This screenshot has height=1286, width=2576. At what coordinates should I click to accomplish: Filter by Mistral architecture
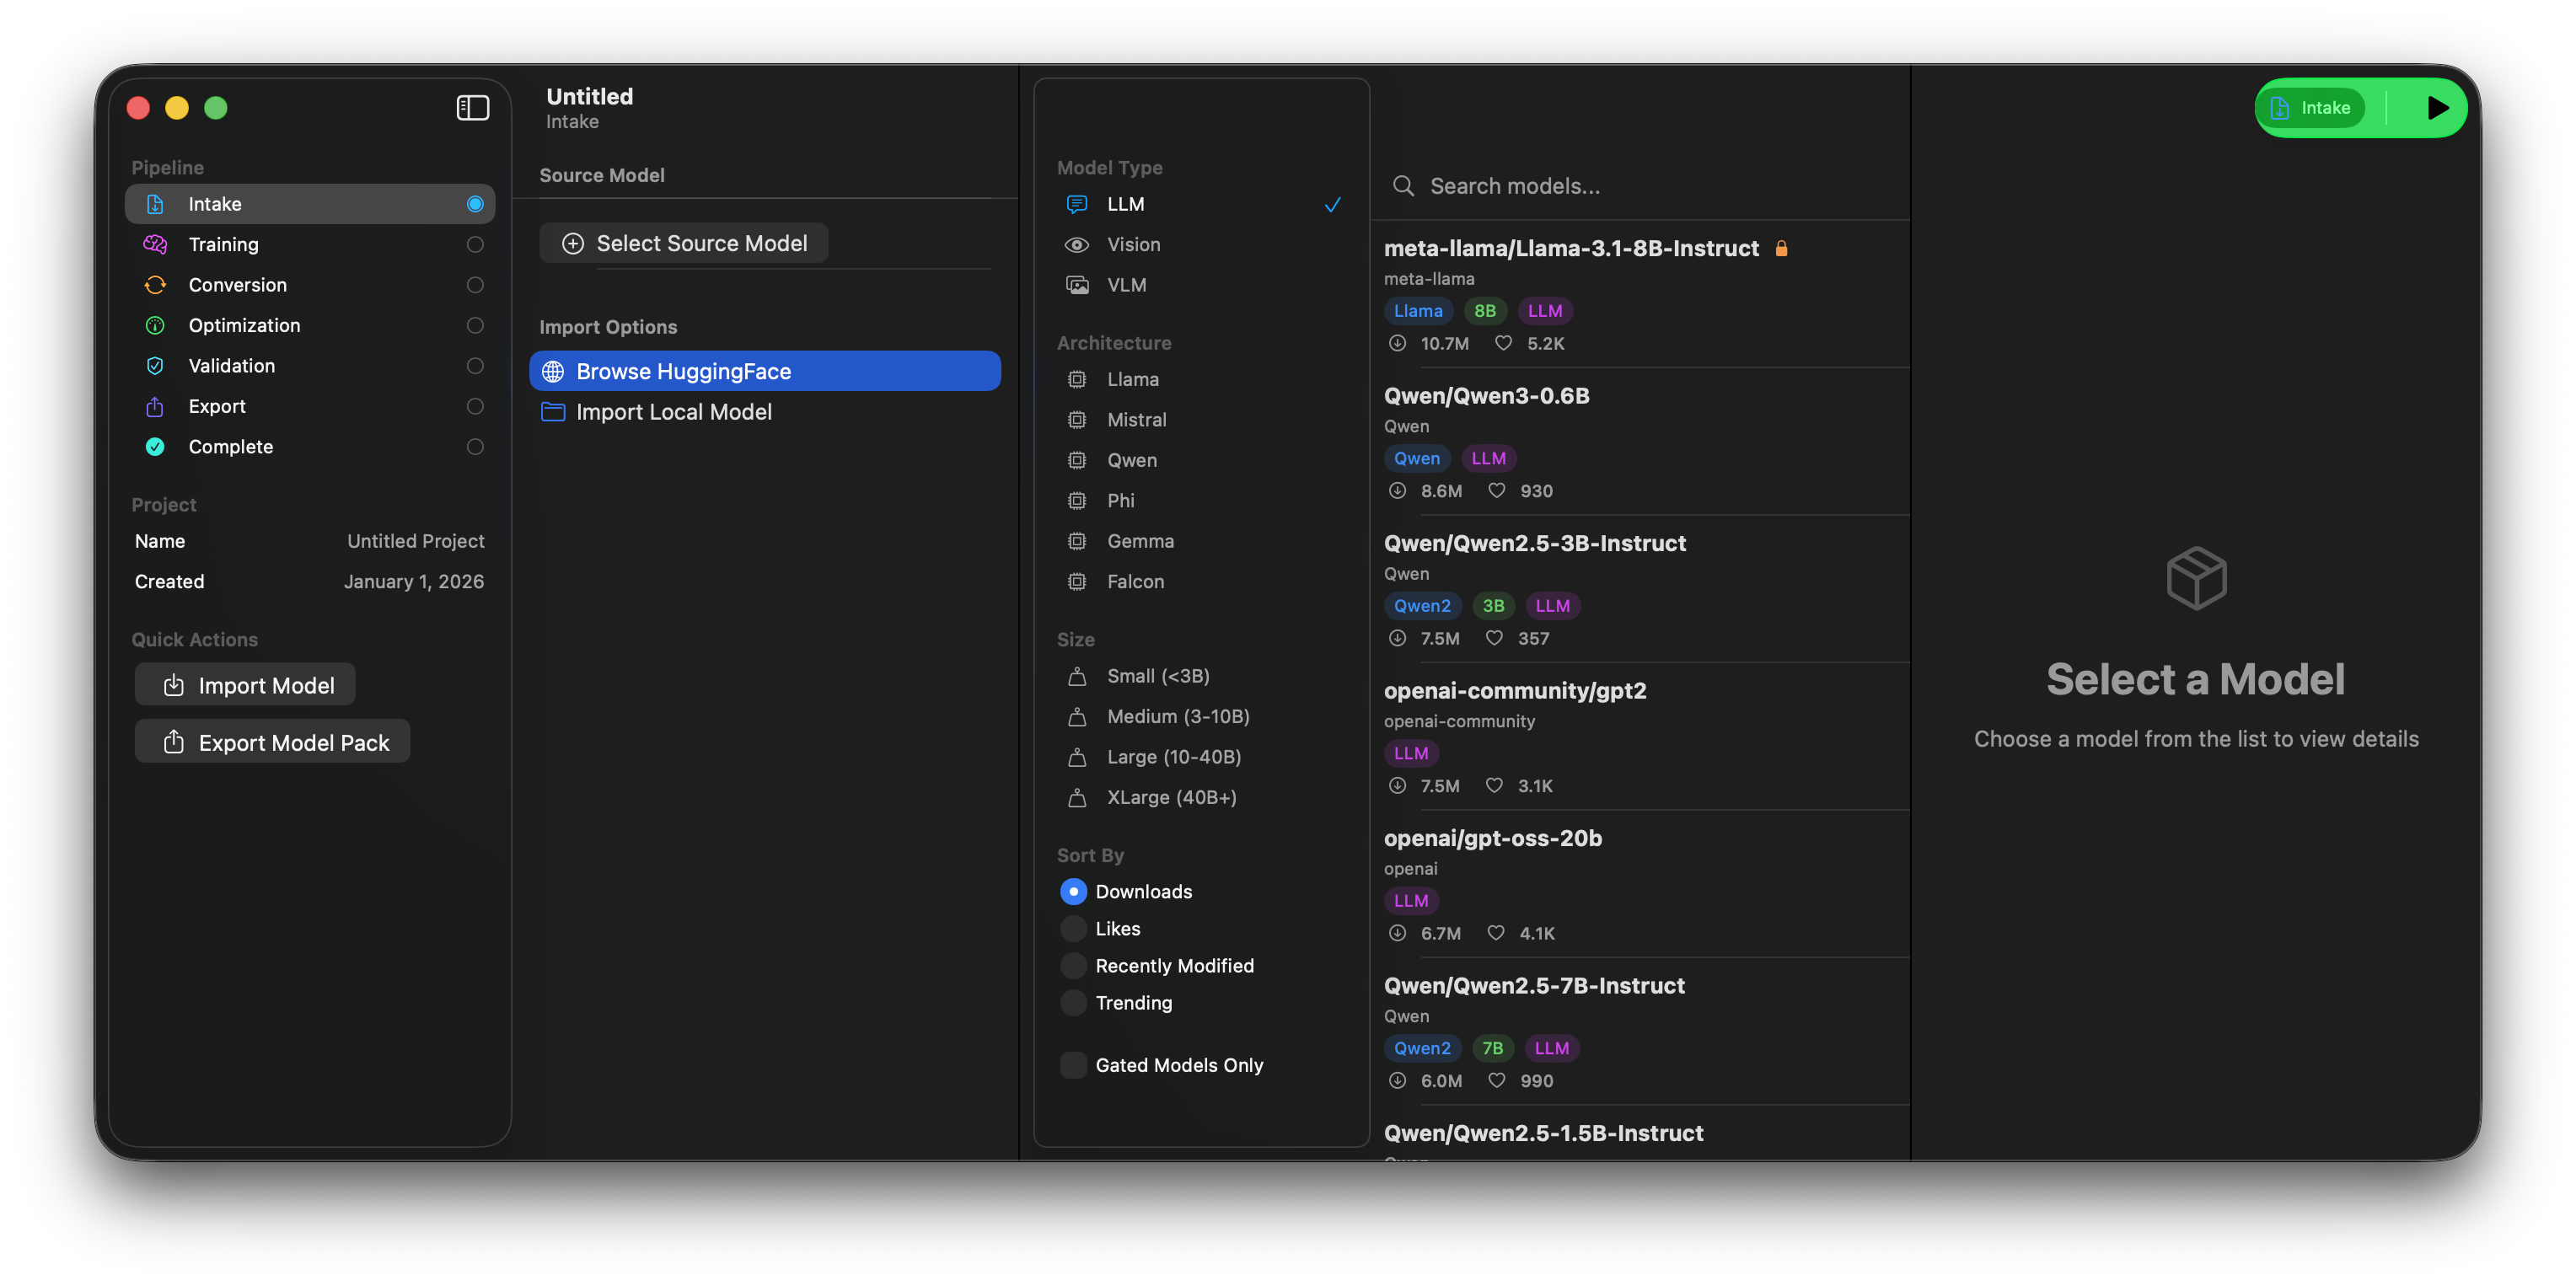tap(1137, 419)
